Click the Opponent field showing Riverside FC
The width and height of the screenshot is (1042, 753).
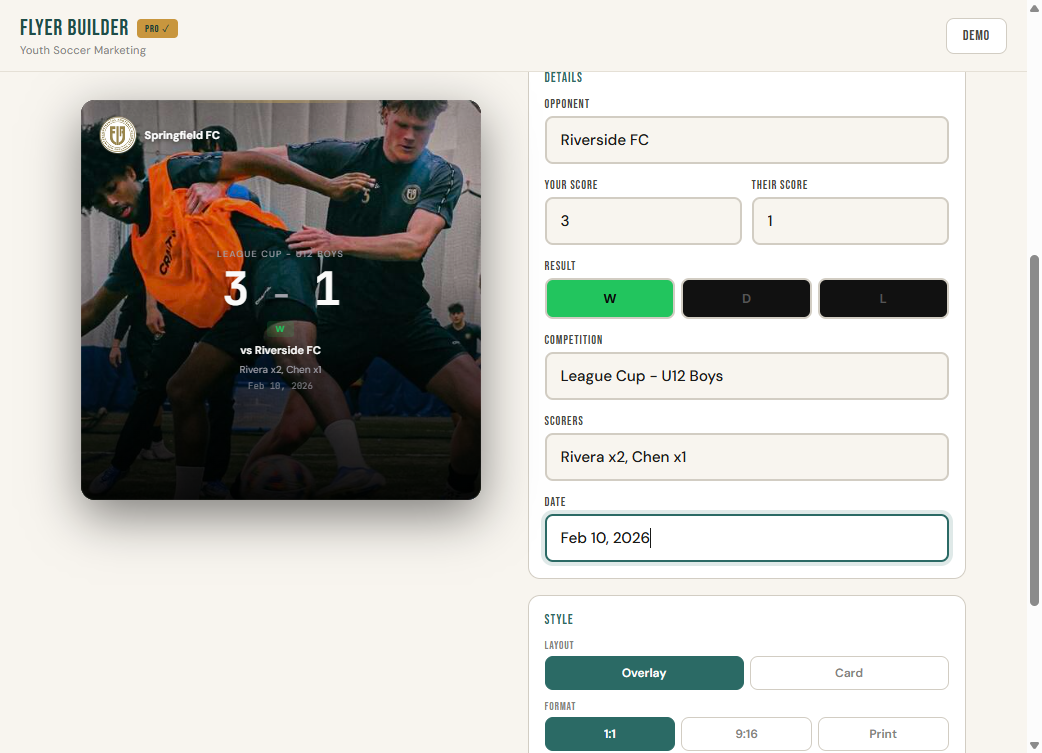pos(746,140)
